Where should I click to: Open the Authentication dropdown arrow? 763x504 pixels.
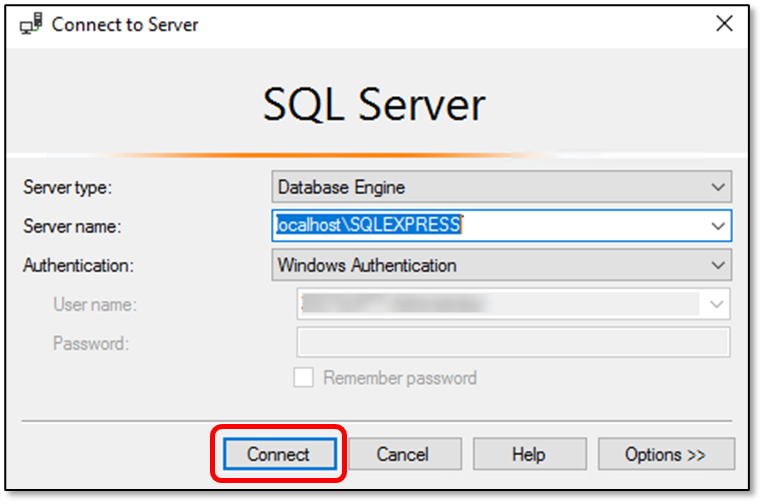tap(718, 266)
